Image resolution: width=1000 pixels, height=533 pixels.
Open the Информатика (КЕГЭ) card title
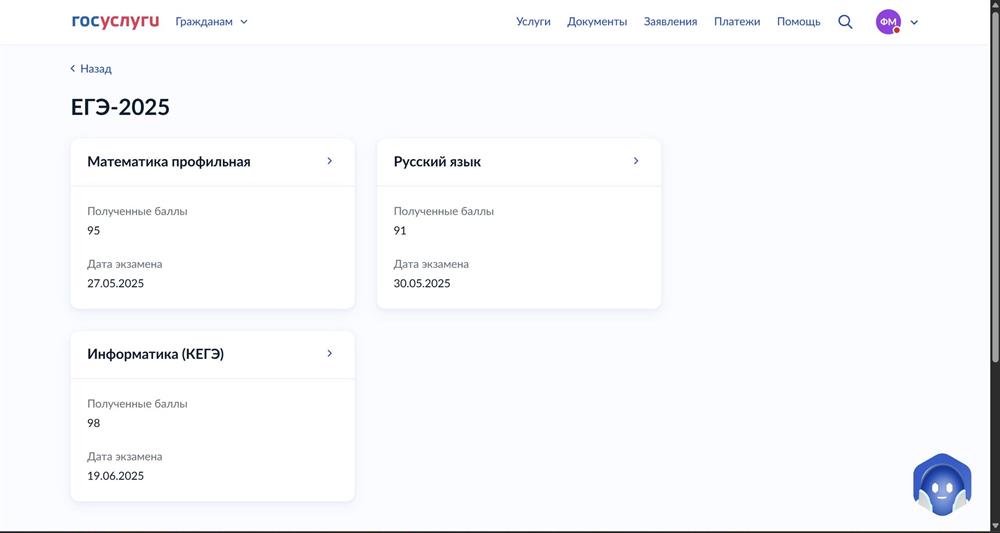coord(156,354)
